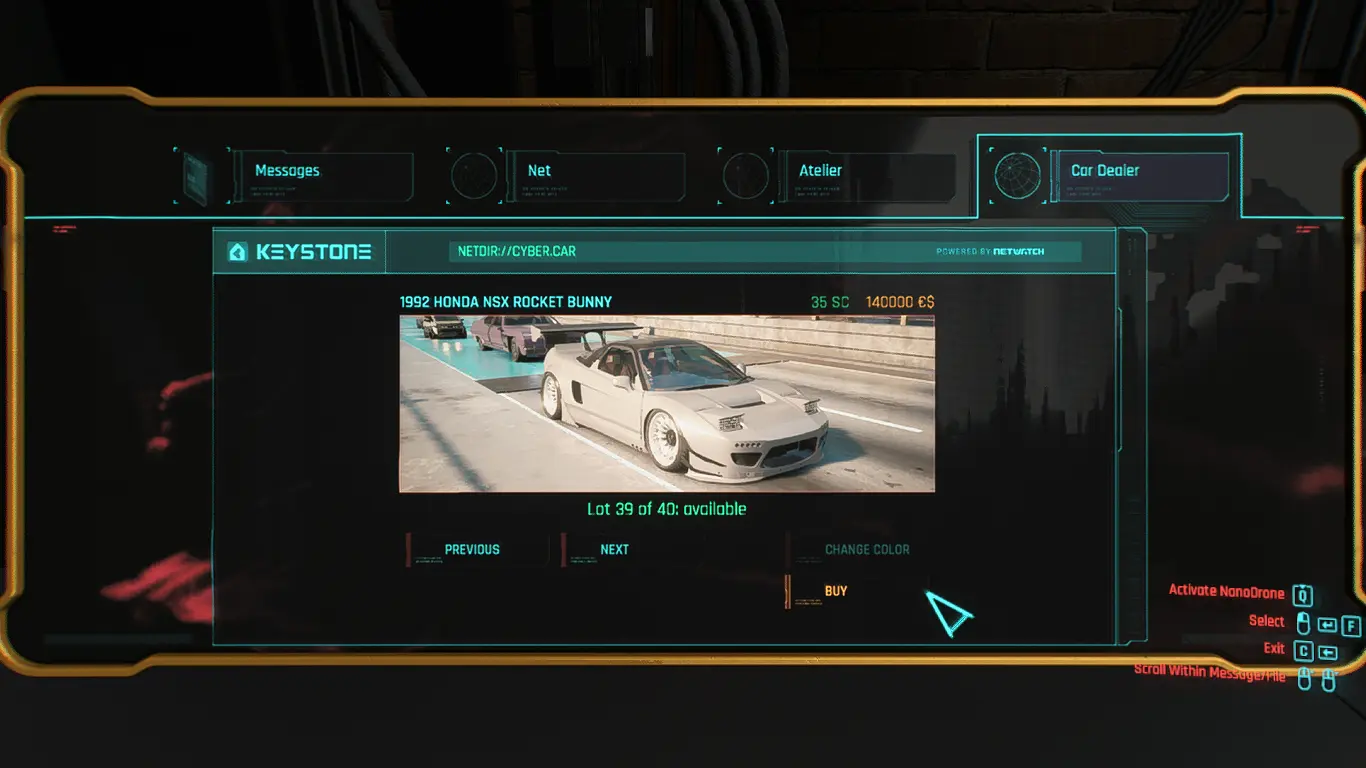Click the NETDIR://CYBER.CAR address bar
The height and width of the screenshot is (768, 1366).
click(765, 252)
